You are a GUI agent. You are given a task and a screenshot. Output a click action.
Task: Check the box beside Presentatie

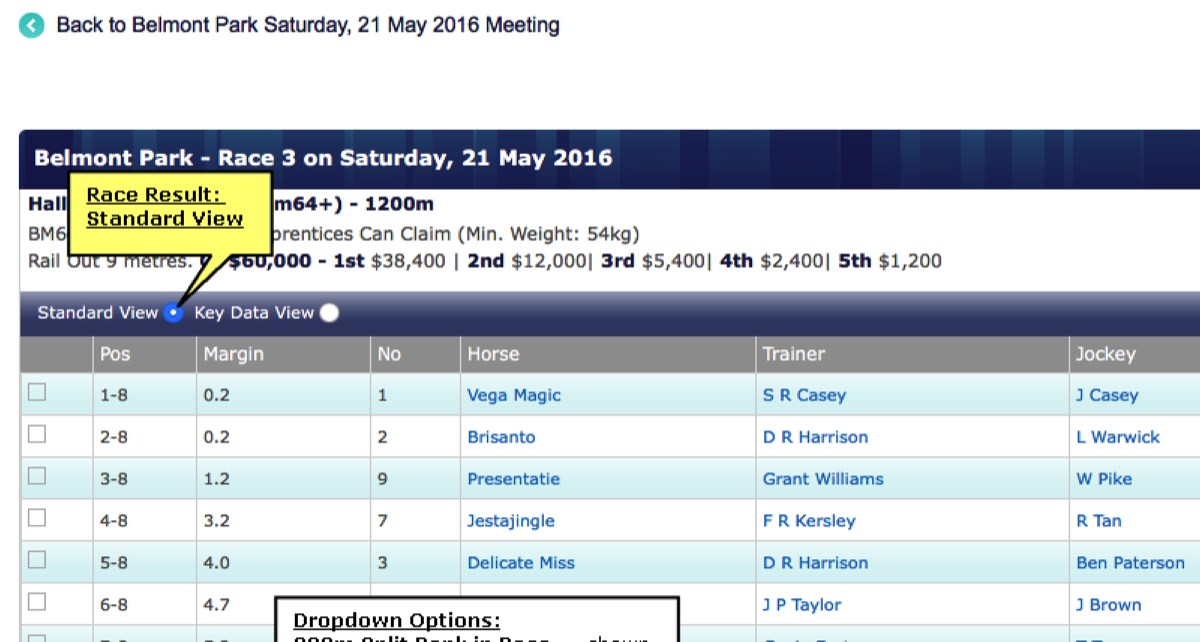[x=37, y=477]
